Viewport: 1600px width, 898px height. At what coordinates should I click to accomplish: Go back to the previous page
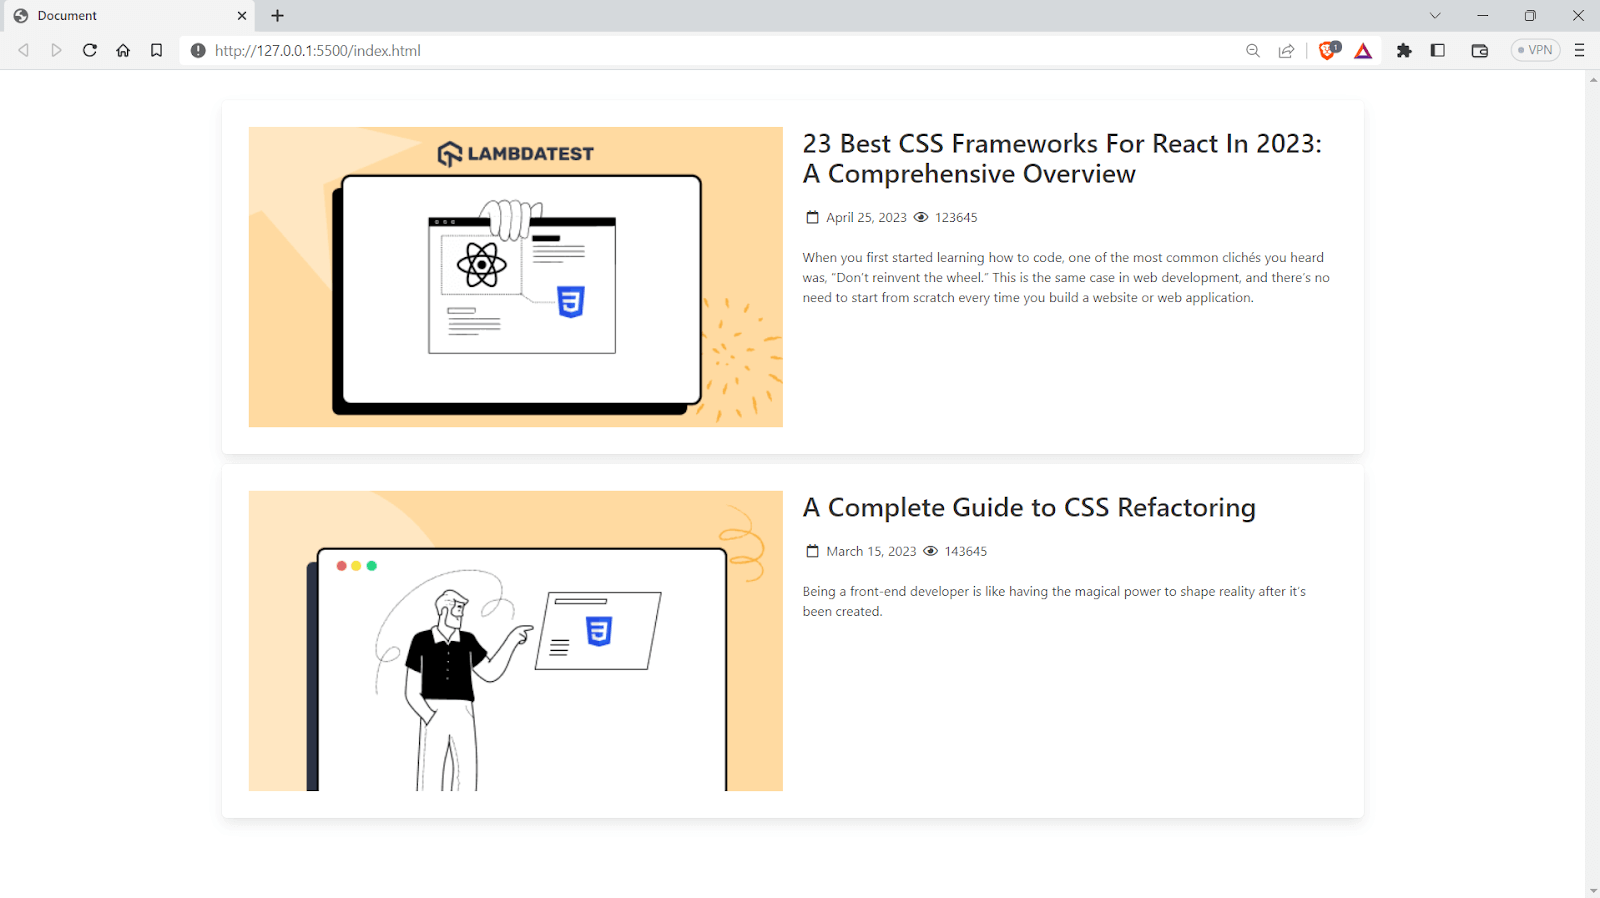(x=23, y=50)
